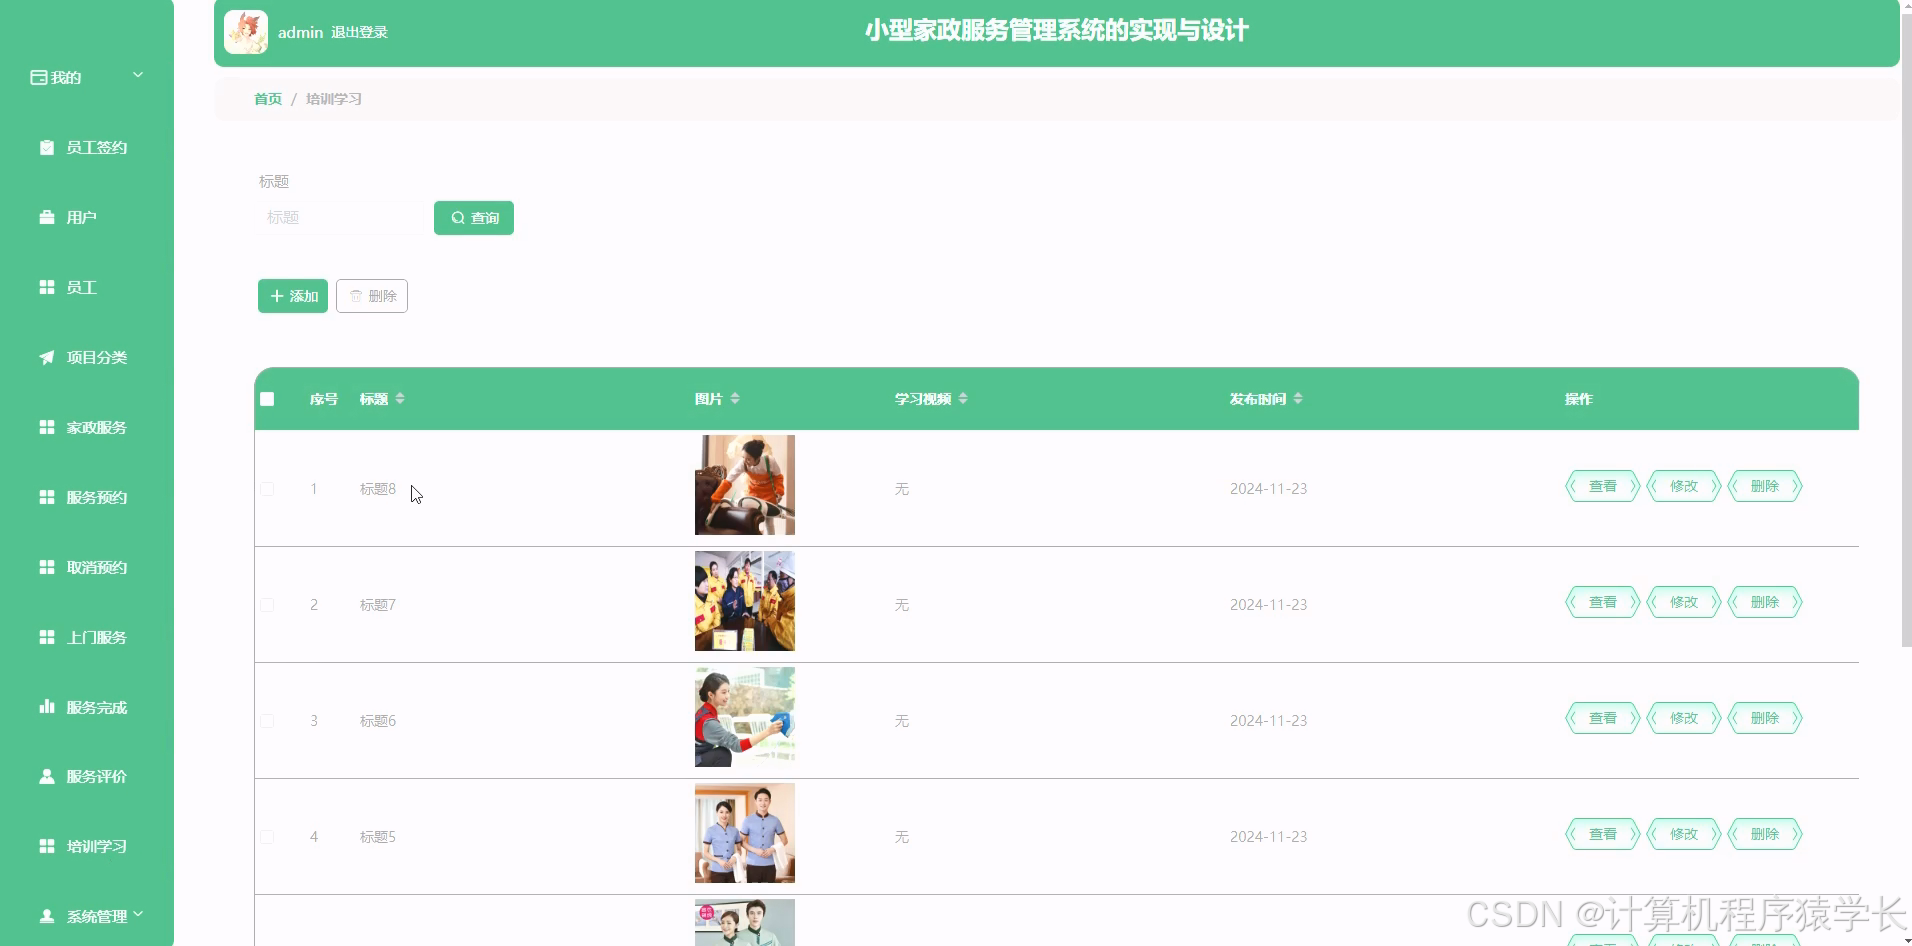Expand the 系统管理 submenu chevron
Screen dimensions: 1912x946
(x=138, y=914)
